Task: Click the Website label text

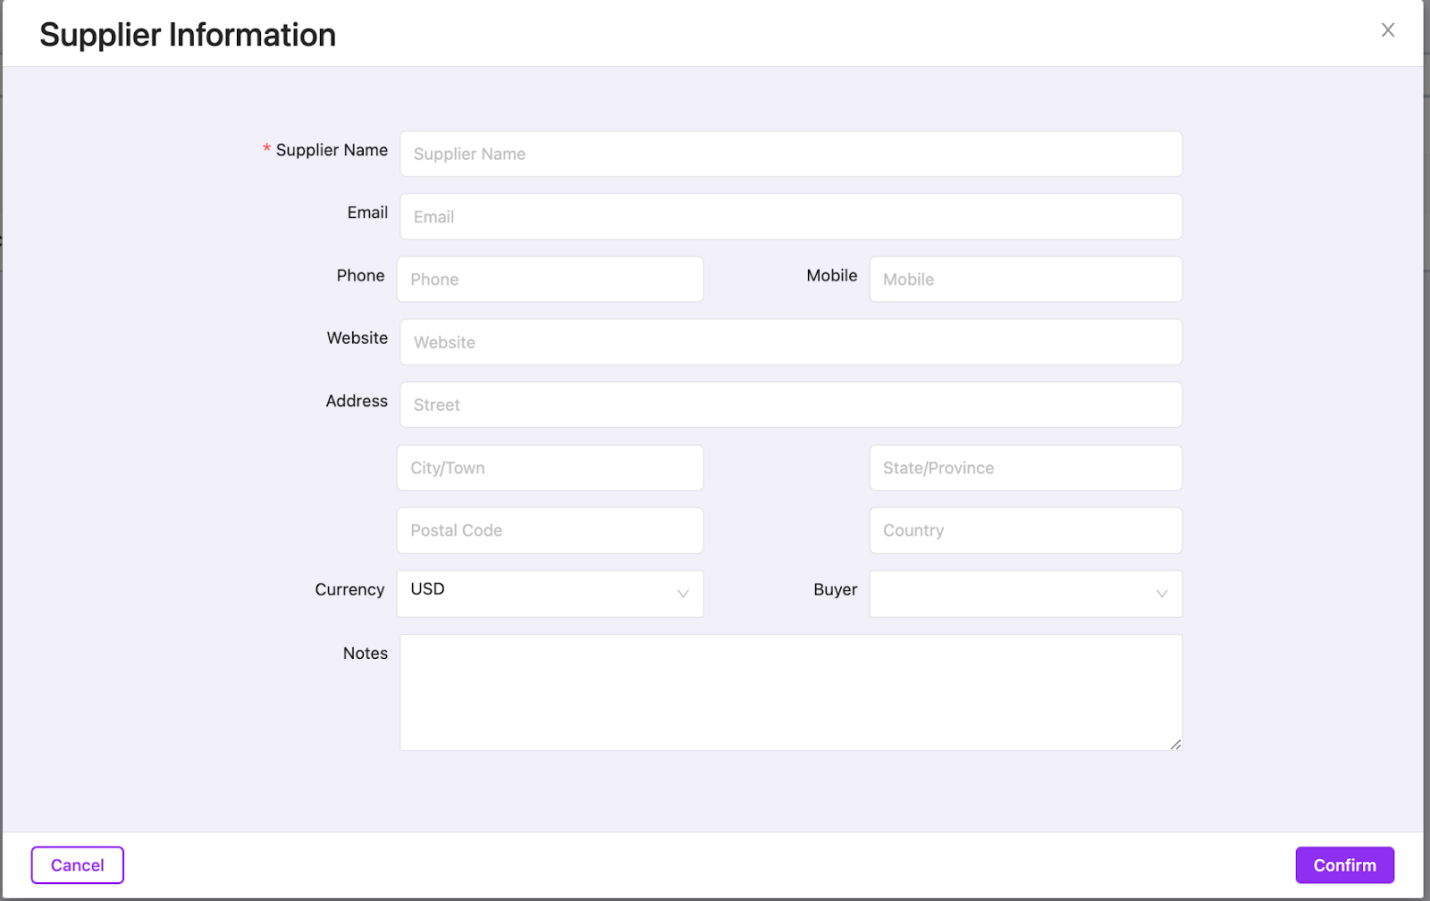Action: click(357, 338)
